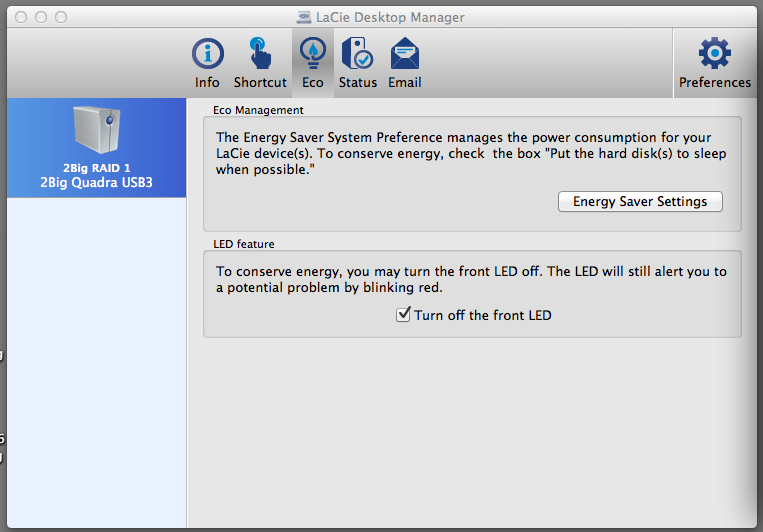
Task: Click the 2Big drive image in sidebar
Action: tap(96, 129)
